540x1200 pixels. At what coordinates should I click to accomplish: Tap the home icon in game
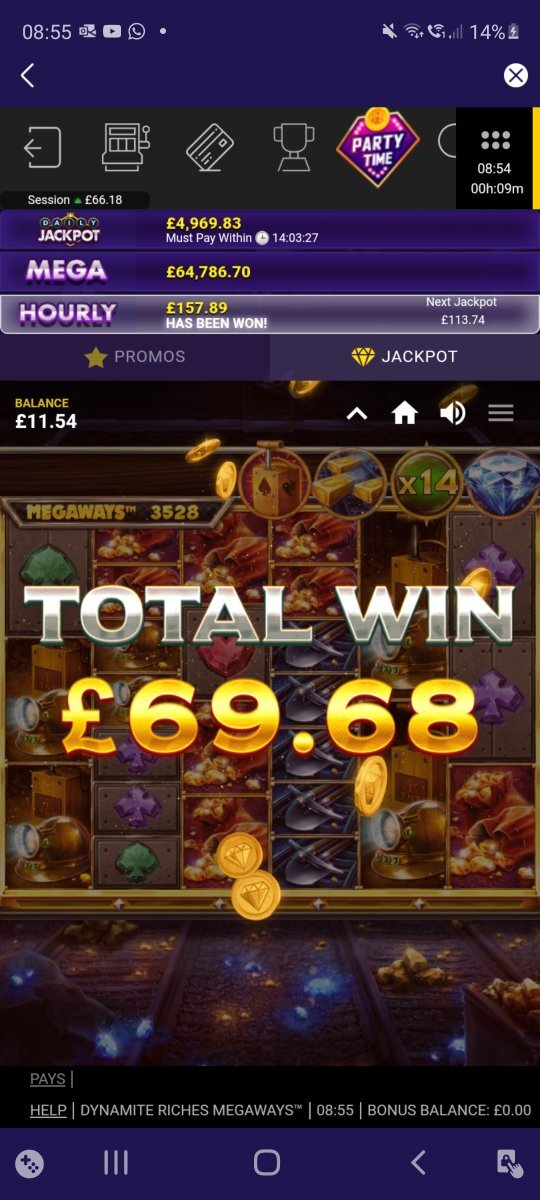(404, 413)
